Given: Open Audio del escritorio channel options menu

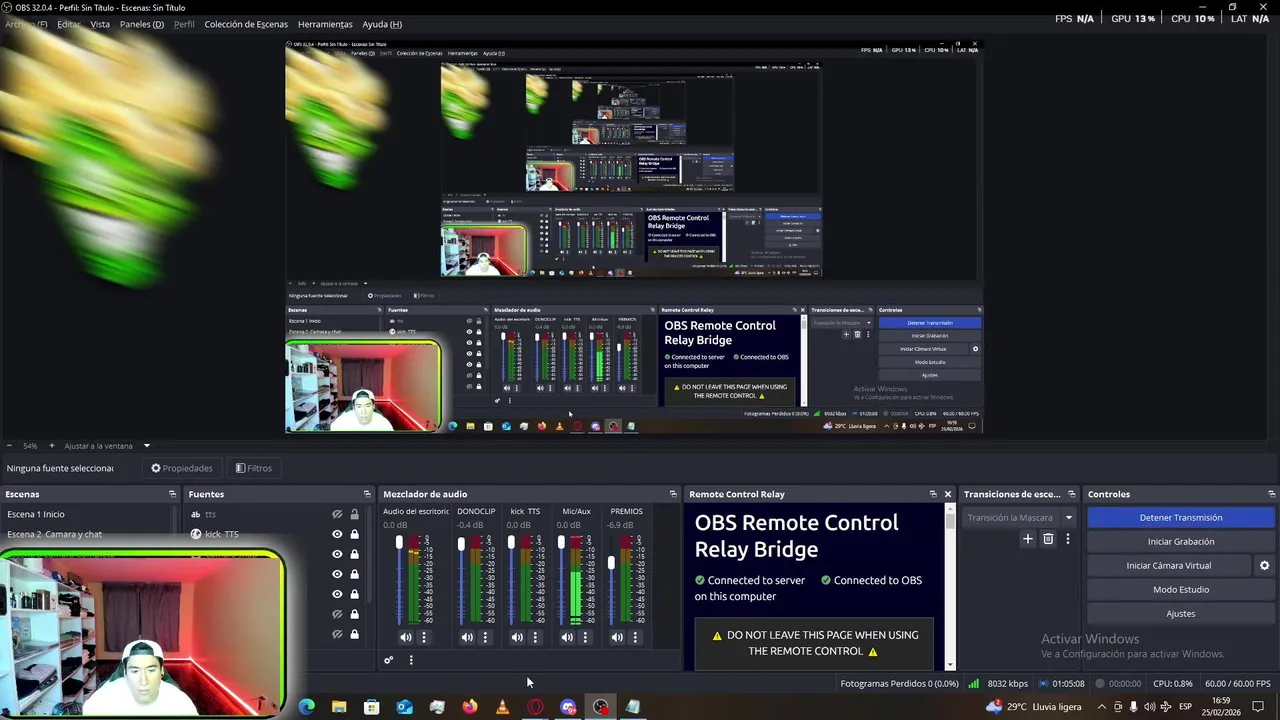Looking at the screenshot, I should pyautogui.click(x=424, y=637).
